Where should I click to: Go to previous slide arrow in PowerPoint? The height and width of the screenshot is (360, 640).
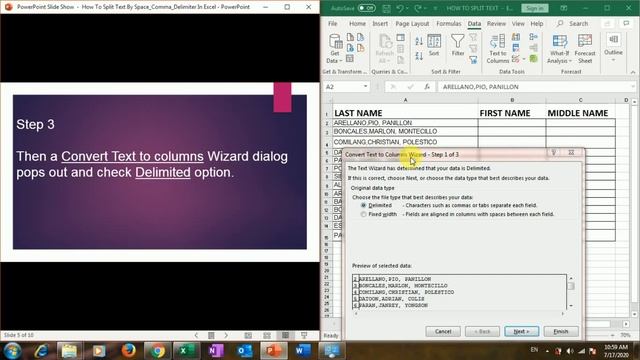[196, 335]
